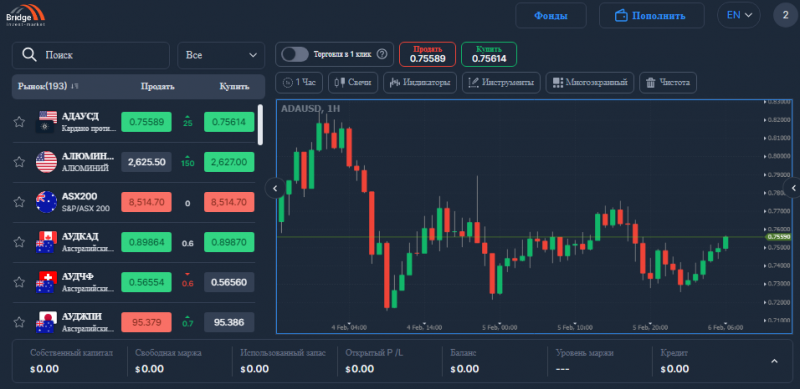
Task: Click АУДЧФ sell price 0.56554
Action: (146, 282)
